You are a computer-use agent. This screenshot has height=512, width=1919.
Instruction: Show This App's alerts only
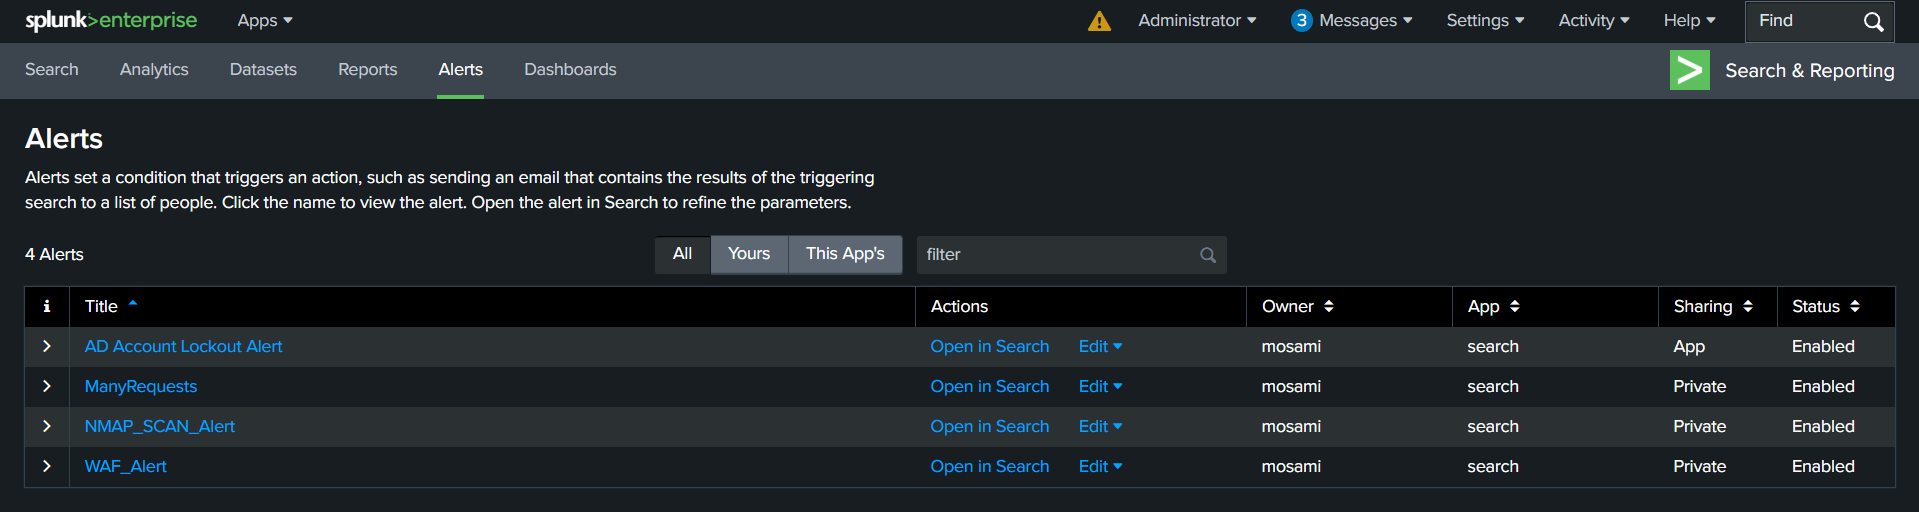coord(845,254)
